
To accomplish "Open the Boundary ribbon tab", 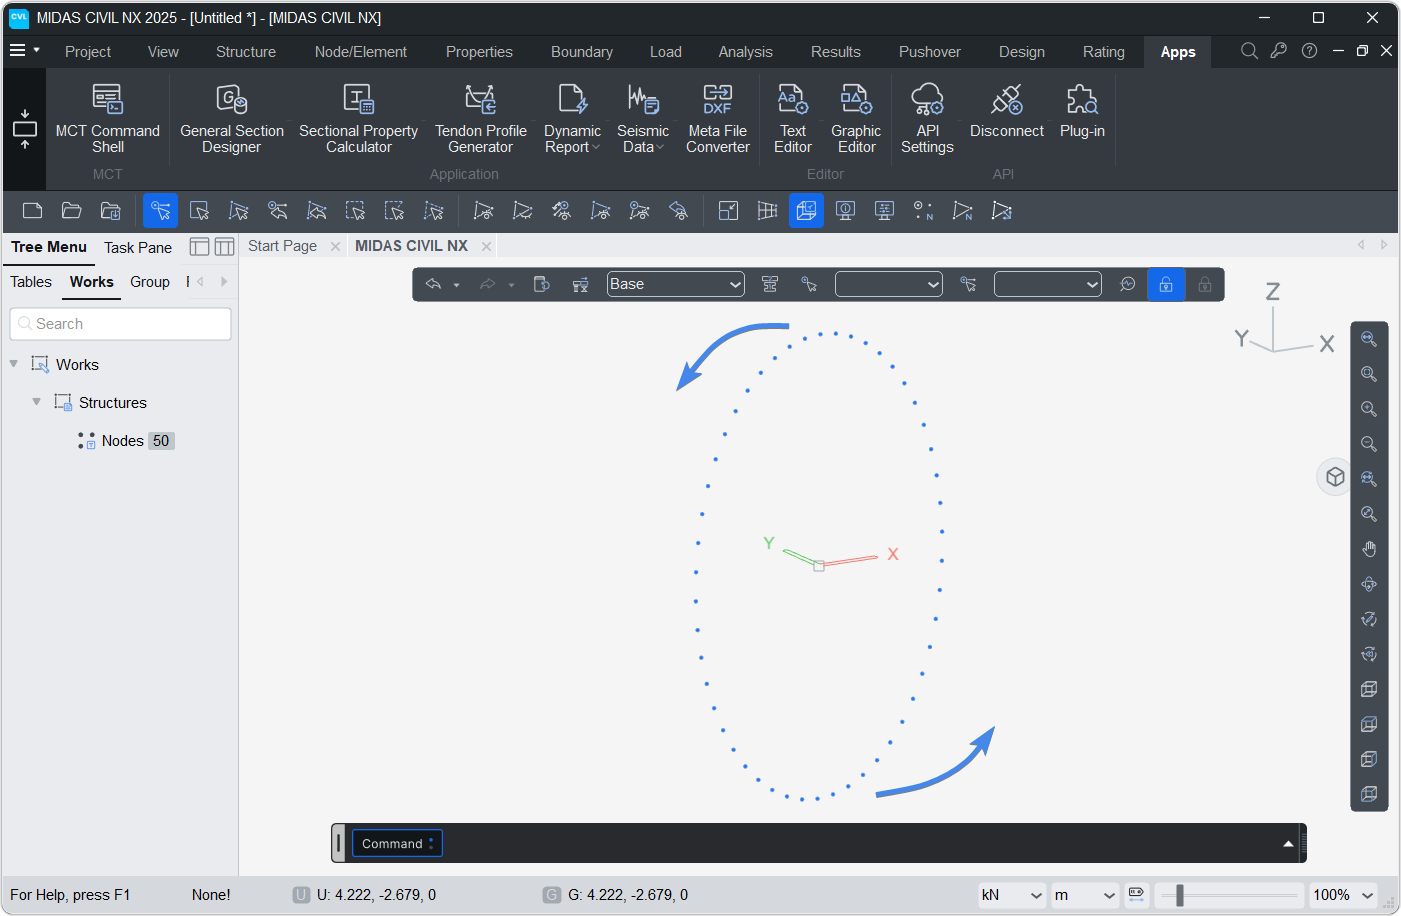I will click(582, 52).
